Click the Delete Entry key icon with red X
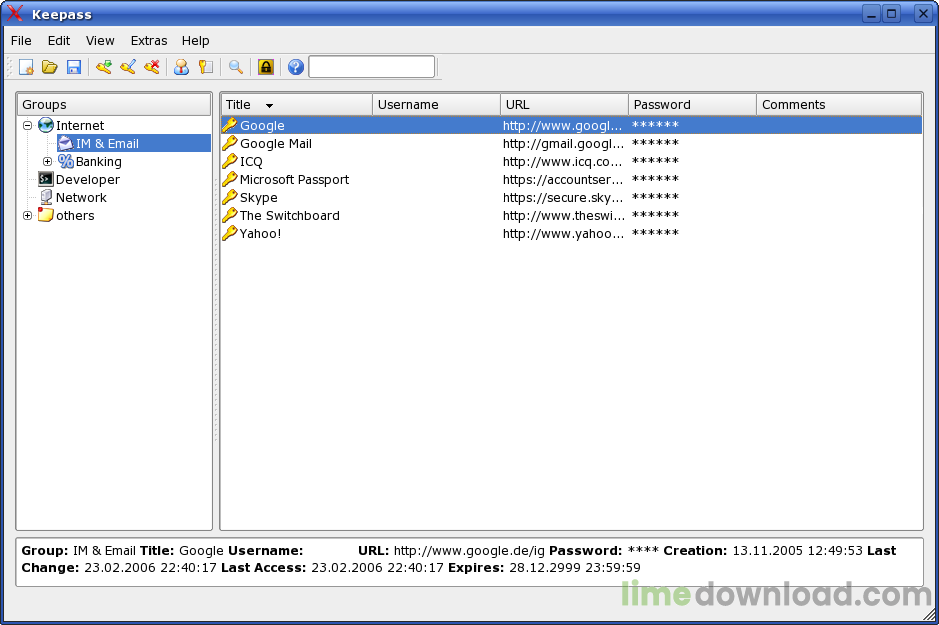 pyautogui.click(x=152, y=67)
